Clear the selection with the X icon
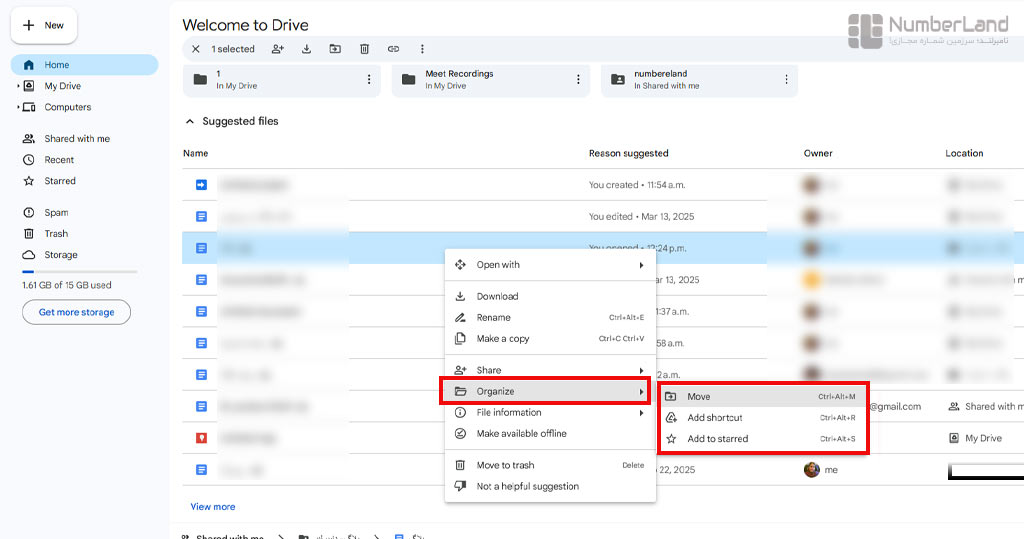Viewport: 1024px width, 539px height. (195, 49)
